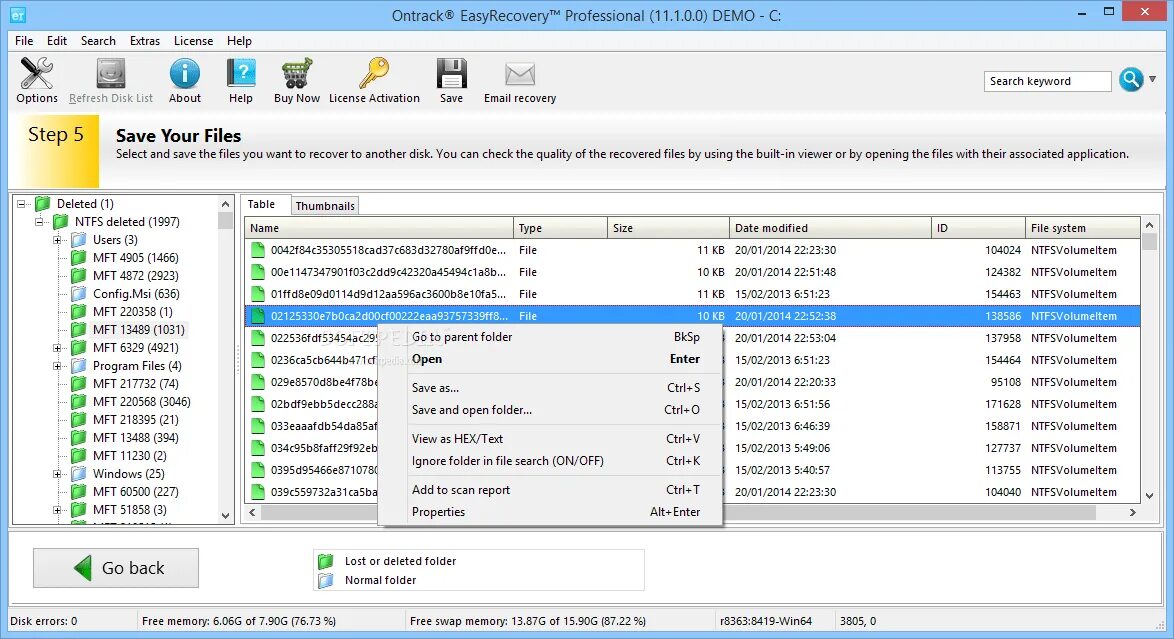1174x639 pixels.
Task: Open the Help menu in menu bar
Action: 239,40
